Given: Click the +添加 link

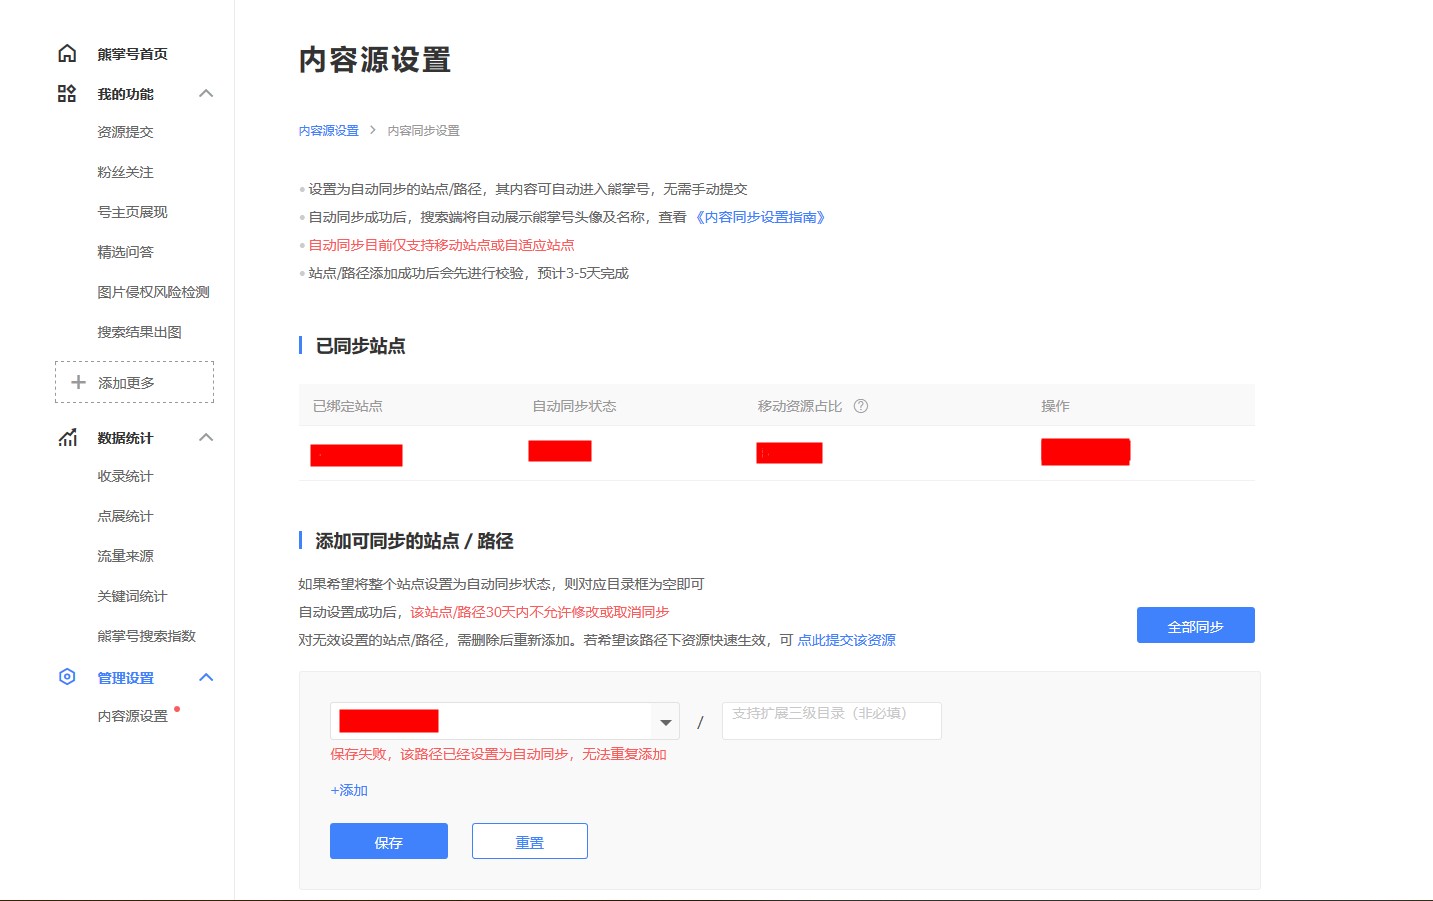Looking at the screenshot, I should [x=349, y=790].
